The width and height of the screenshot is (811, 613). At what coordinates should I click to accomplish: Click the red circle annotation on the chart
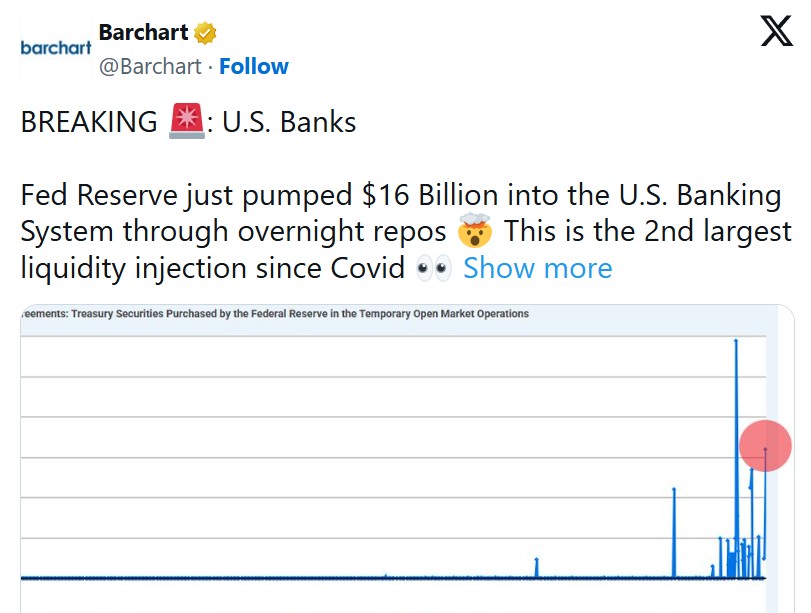[x=765, y=446]
